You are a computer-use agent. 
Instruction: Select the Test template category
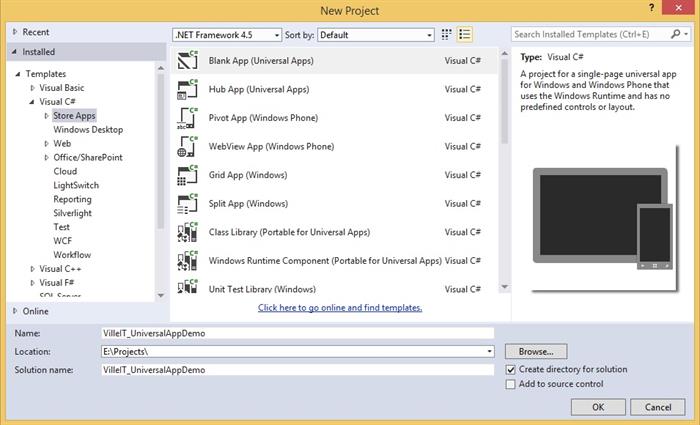62,227
